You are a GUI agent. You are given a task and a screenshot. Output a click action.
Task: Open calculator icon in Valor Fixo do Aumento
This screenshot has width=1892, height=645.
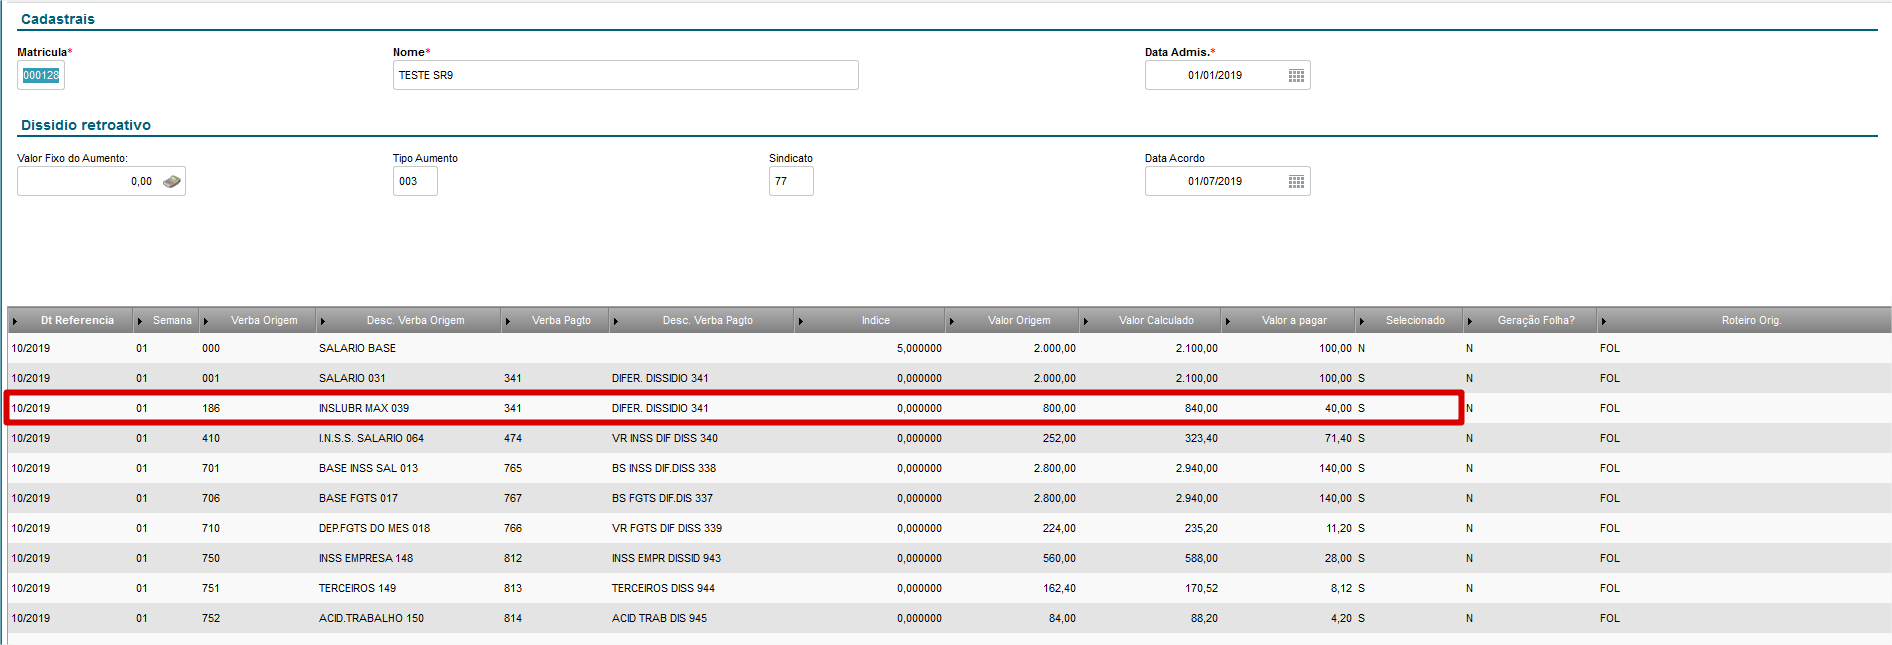(172, 181)
